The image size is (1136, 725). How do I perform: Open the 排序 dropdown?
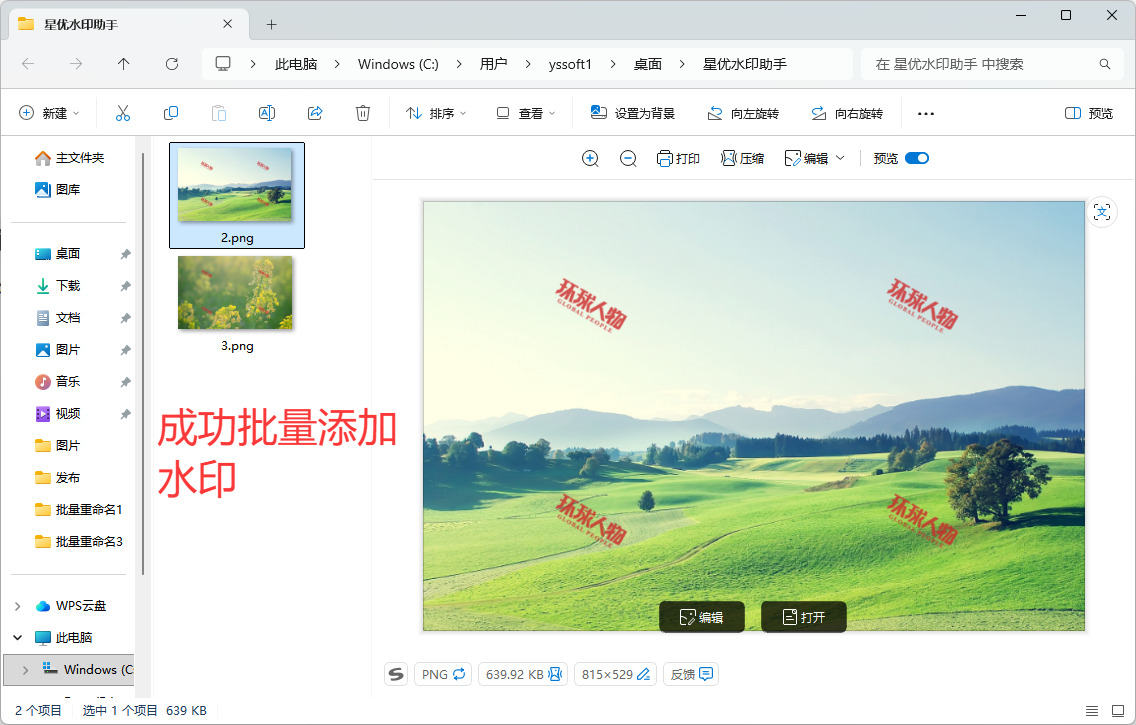point(436,113)
